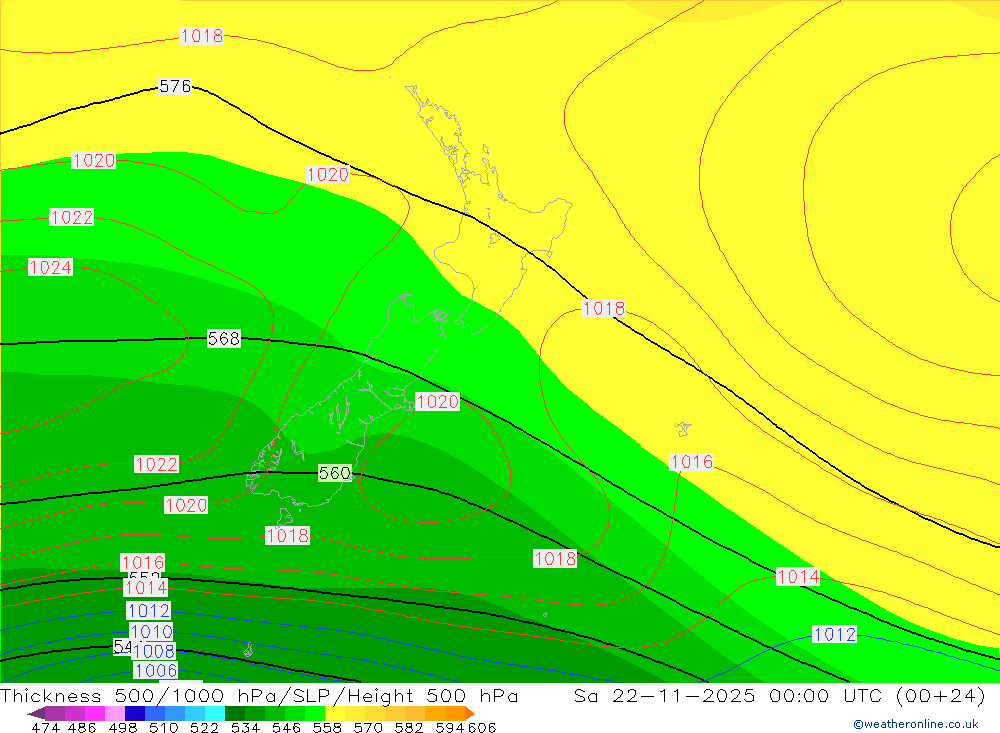1000x733 pixels.
Task: Pick the cyan legend swatch
Action: point(215,713)
